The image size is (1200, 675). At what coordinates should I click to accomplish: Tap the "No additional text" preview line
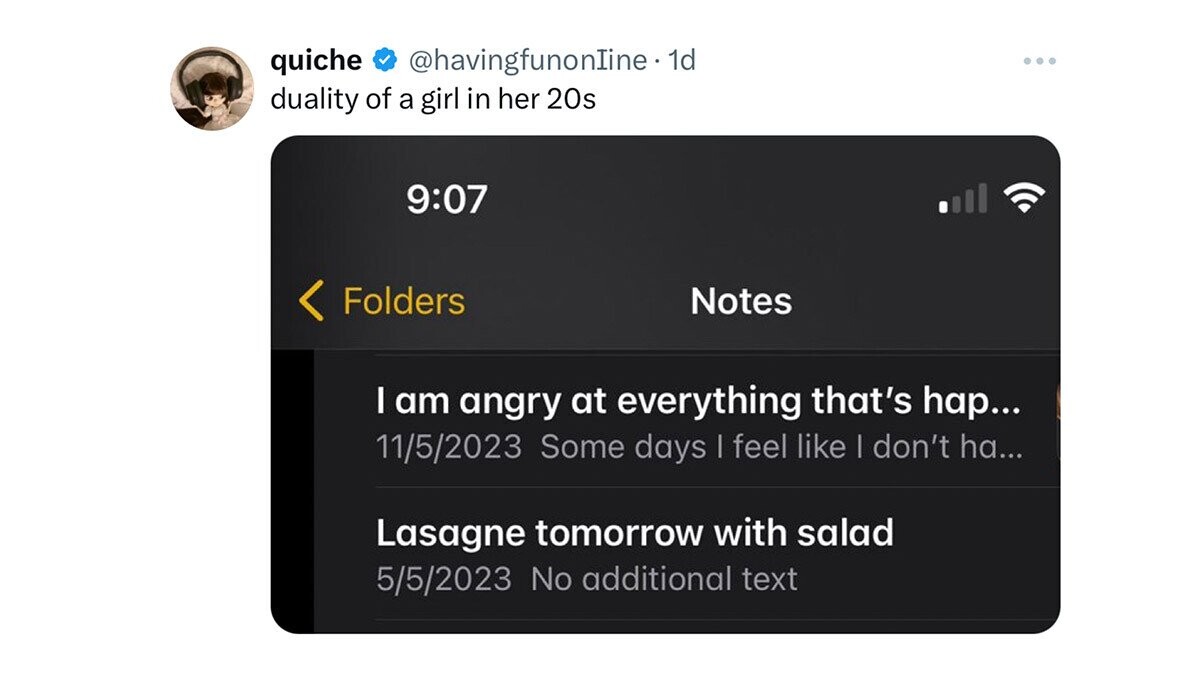664,579
